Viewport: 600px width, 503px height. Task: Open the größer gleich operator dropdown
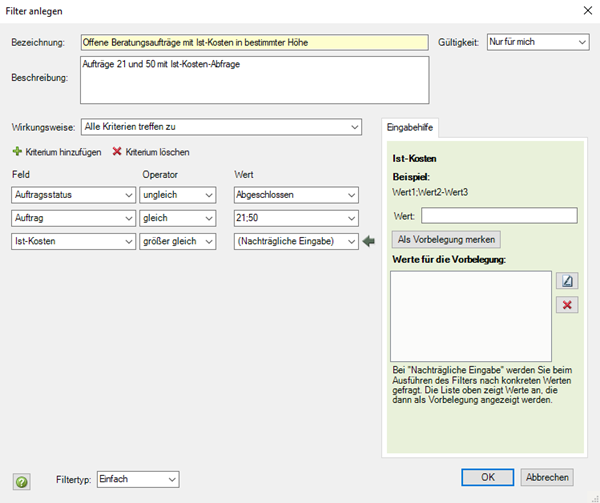[178, 241]
